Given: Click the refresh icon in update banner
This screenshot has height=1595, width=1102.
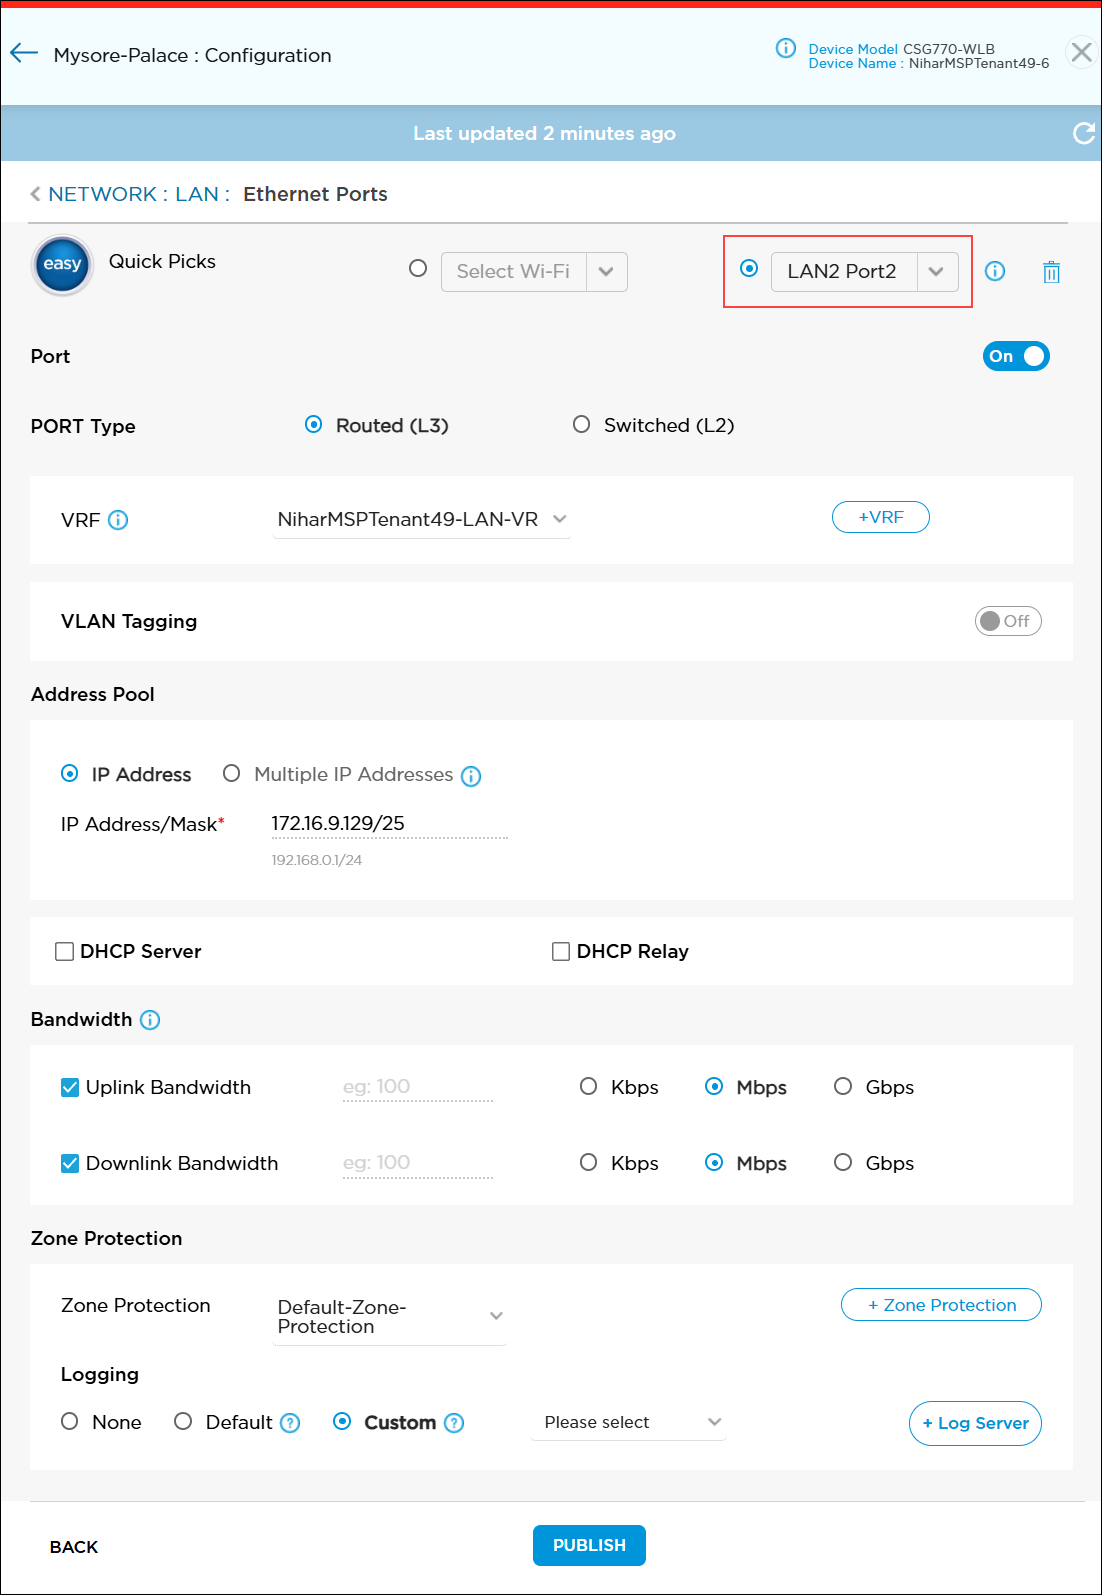Looking at the screenshot, I should (x=1083, y=133).
